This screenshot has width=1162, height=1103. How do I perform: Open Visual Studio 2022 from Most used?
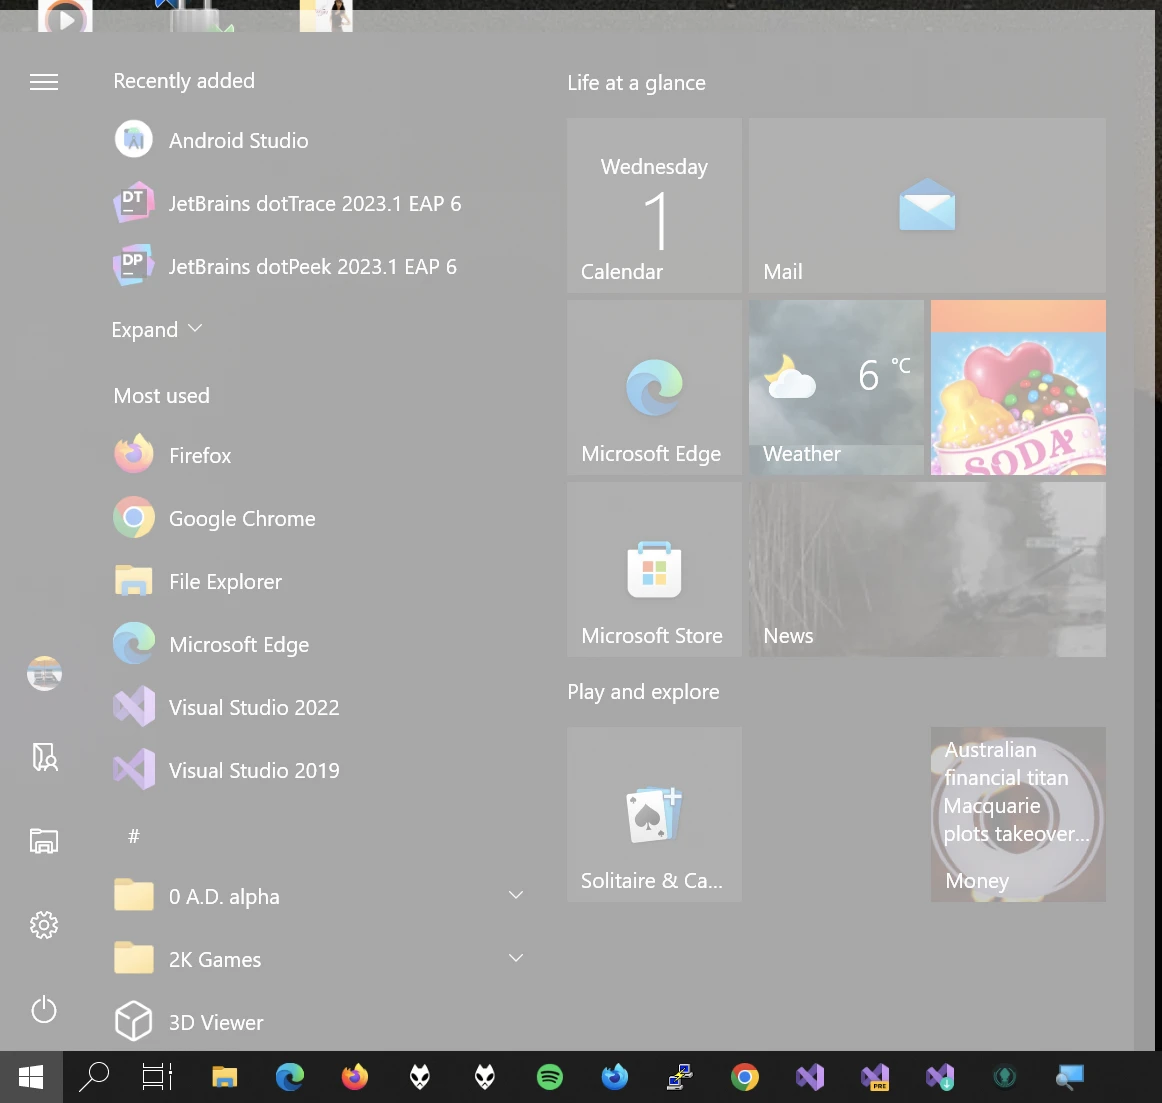[x=254, y=707]
